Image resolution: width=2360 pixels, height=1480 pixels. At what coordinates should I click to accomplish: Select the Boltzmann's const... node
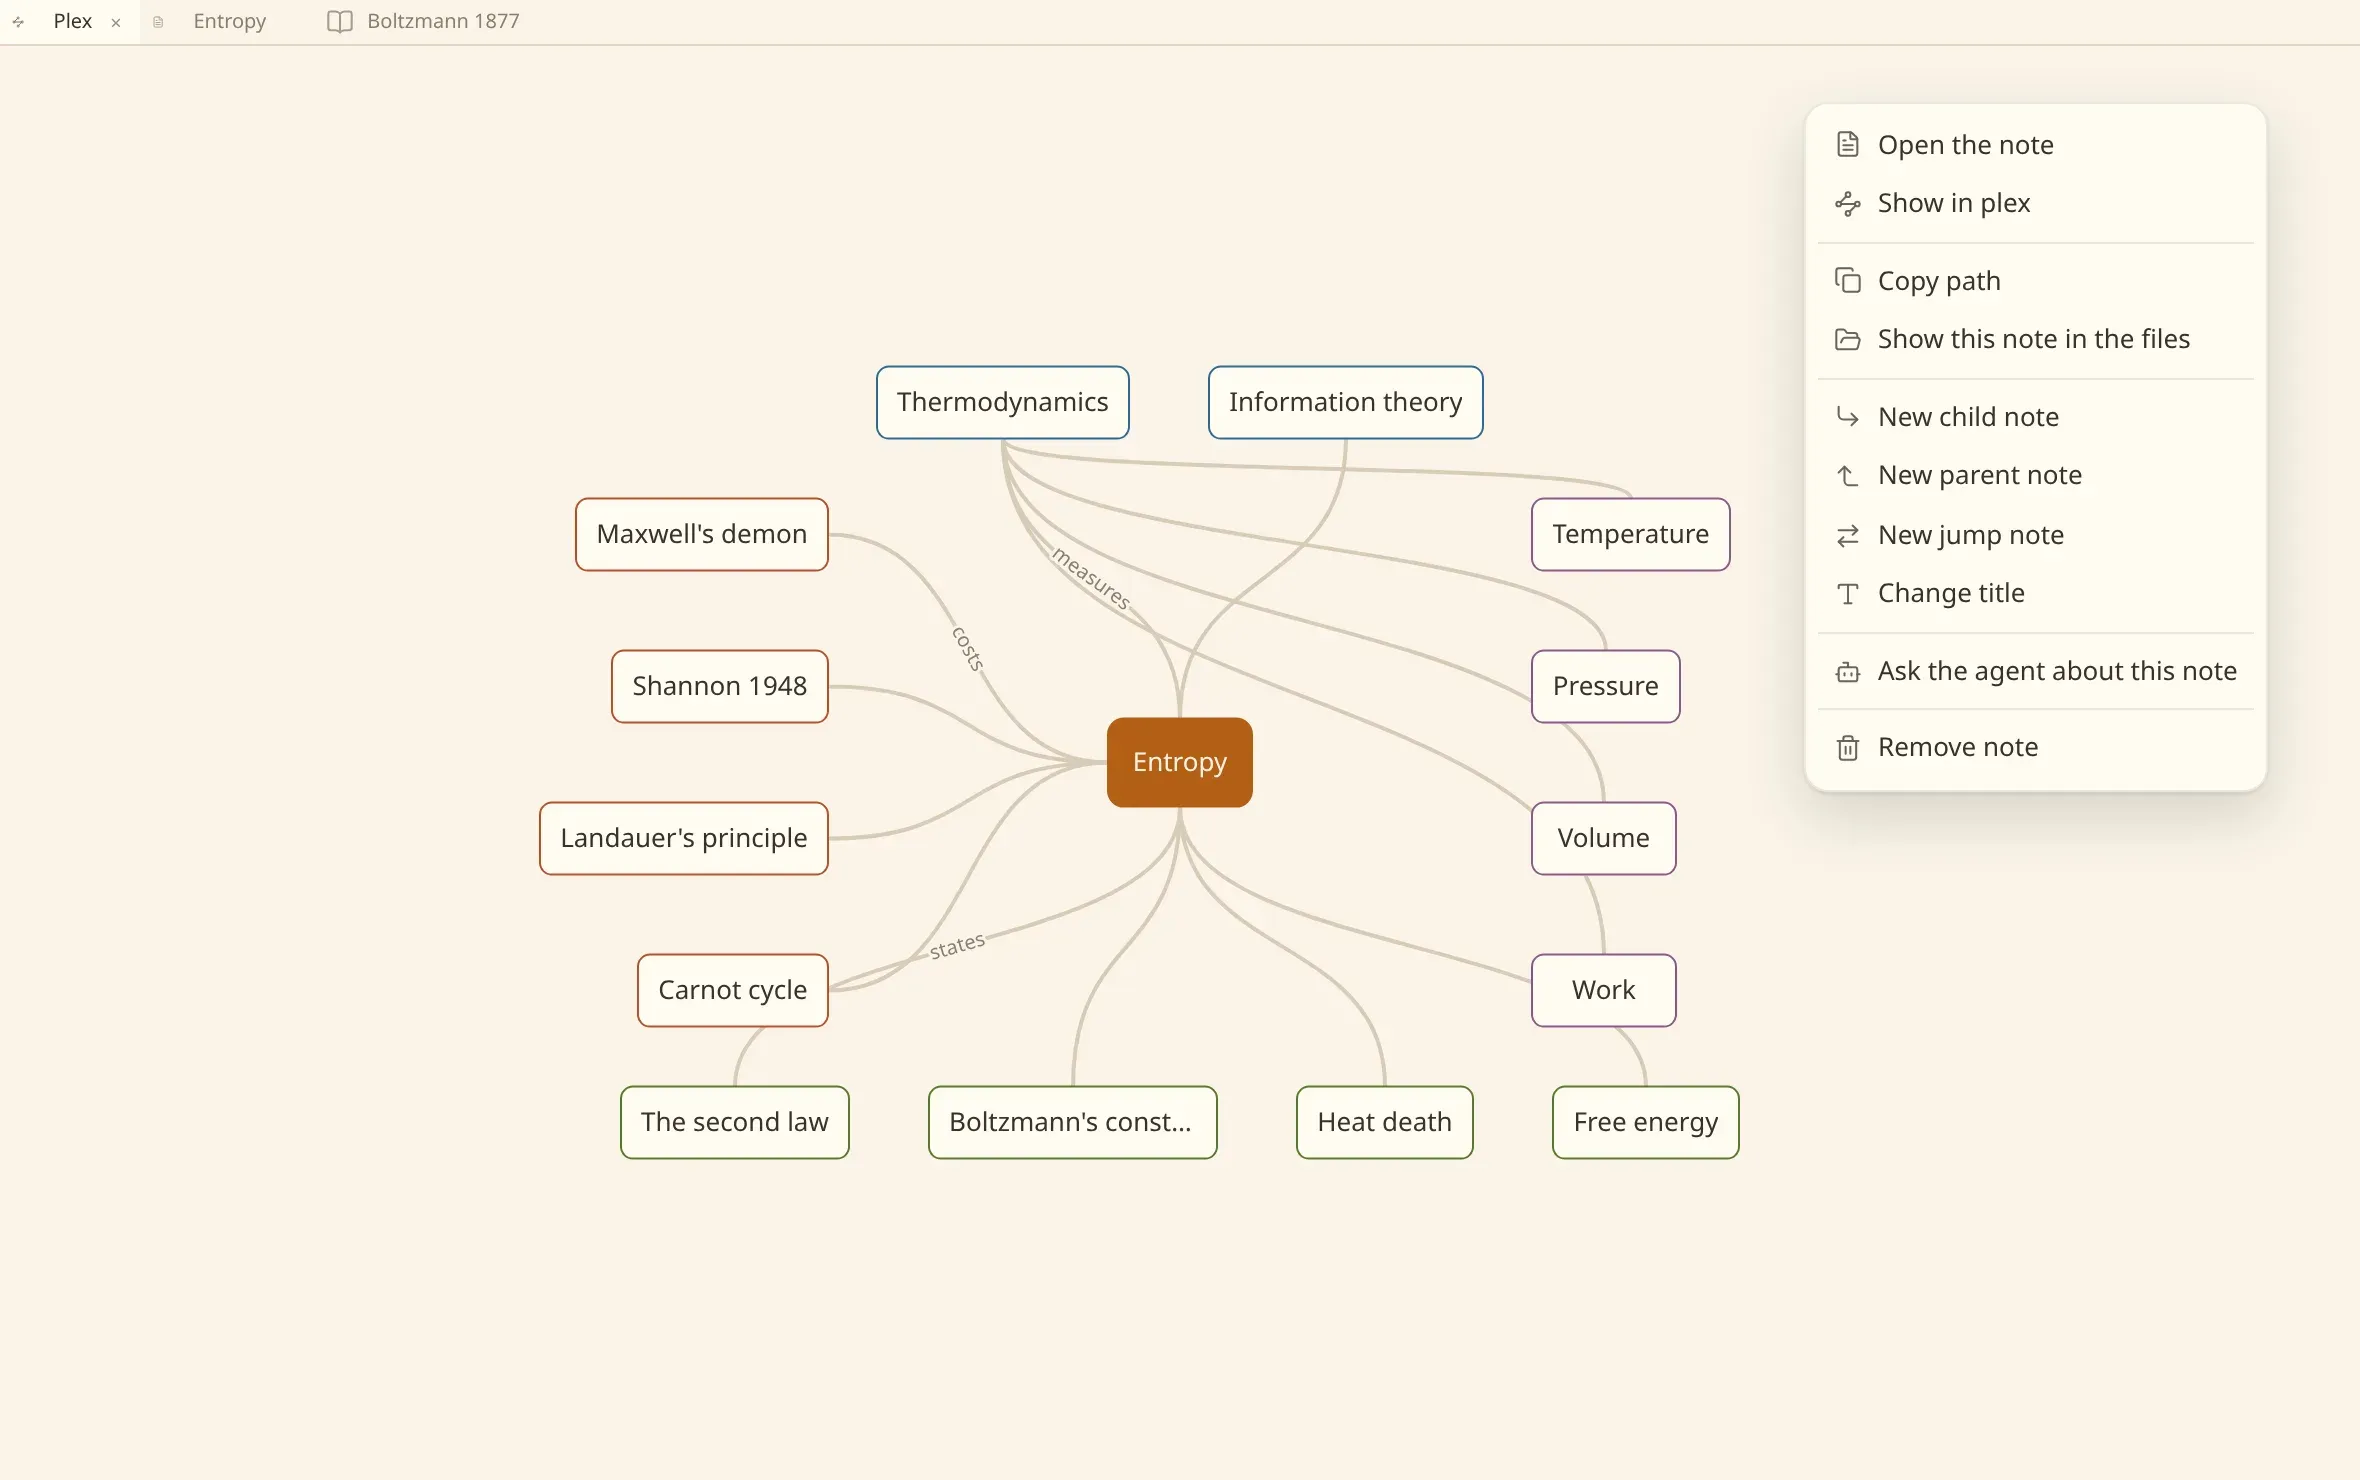(1072, 1122)
